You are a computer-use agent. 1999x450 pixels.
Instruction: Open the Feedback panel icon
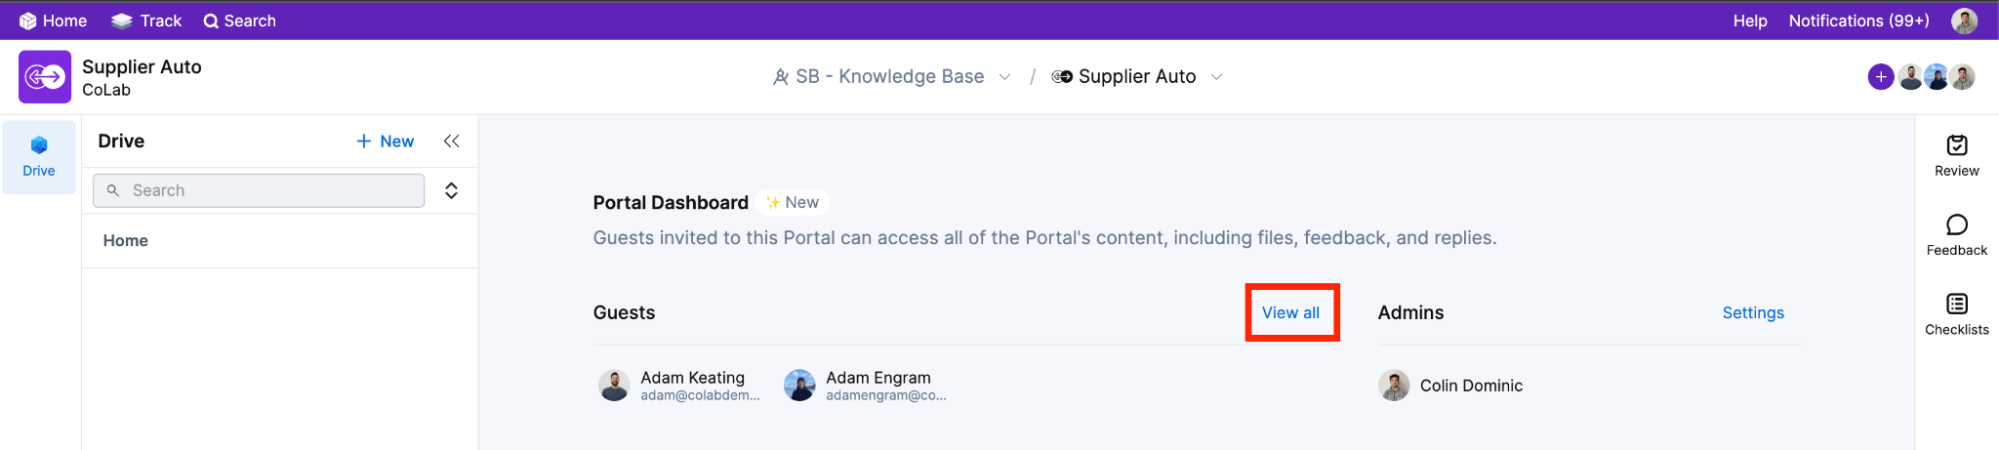pos(1956,226)
